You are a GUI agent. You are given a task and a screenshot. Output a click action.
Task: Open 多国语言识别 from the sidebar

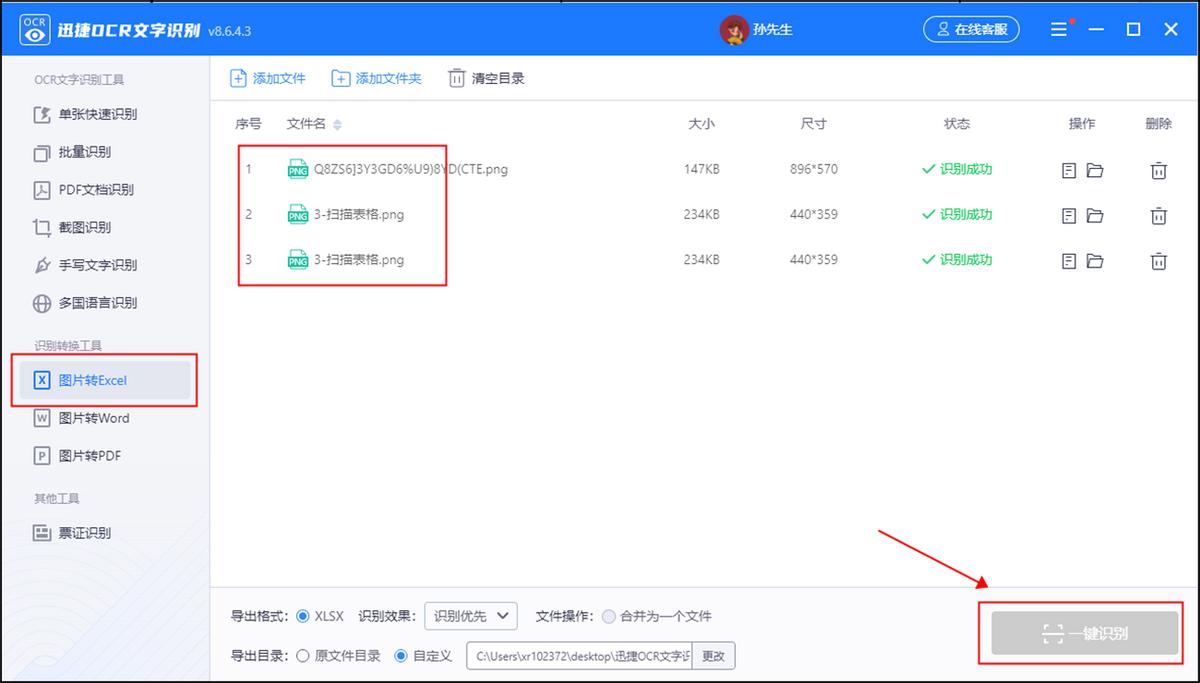[96, 303]
